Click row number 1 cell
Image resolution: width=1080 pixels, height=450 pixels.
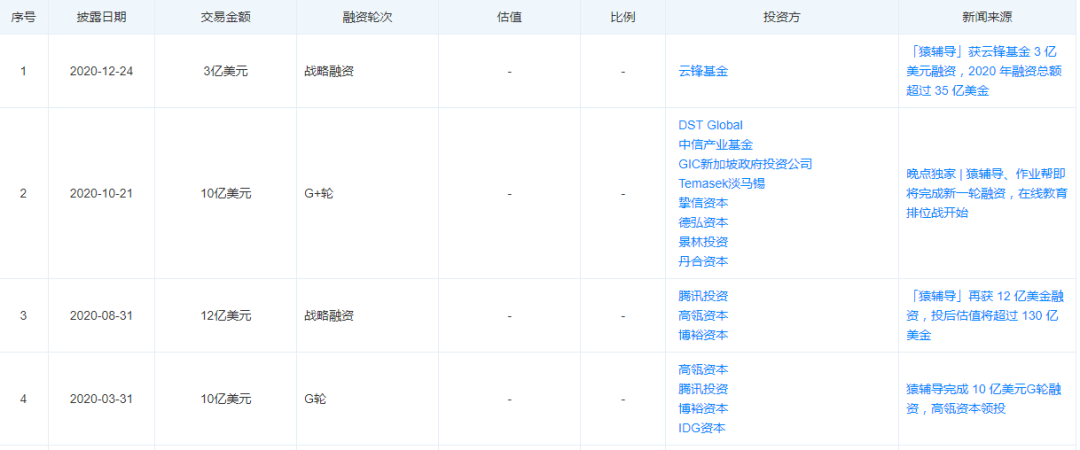(x=23, y=71)
